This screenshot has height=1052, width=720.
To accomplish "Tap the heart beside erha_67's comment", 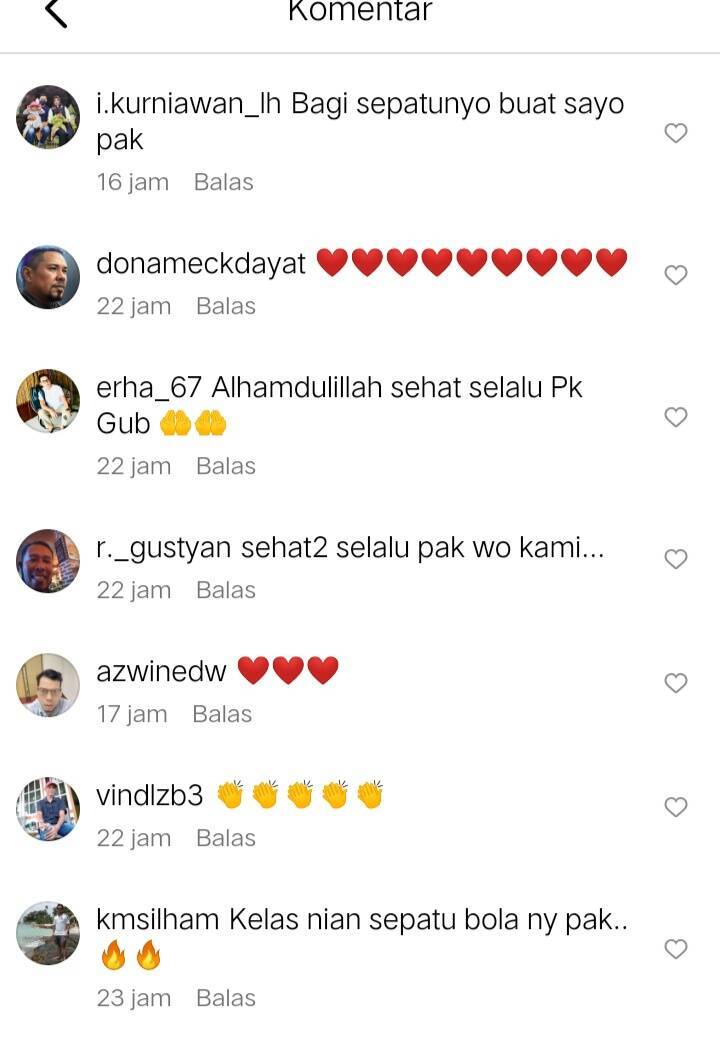I will [676, 417].
